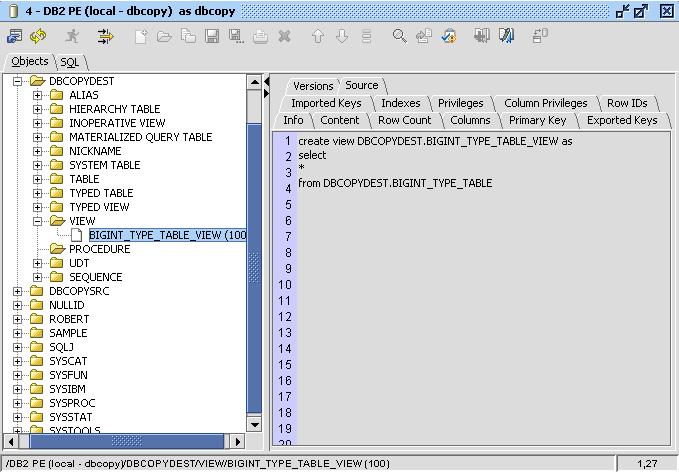
Task: Select the PROCEDURE folder
Action: tap(100, 249)
